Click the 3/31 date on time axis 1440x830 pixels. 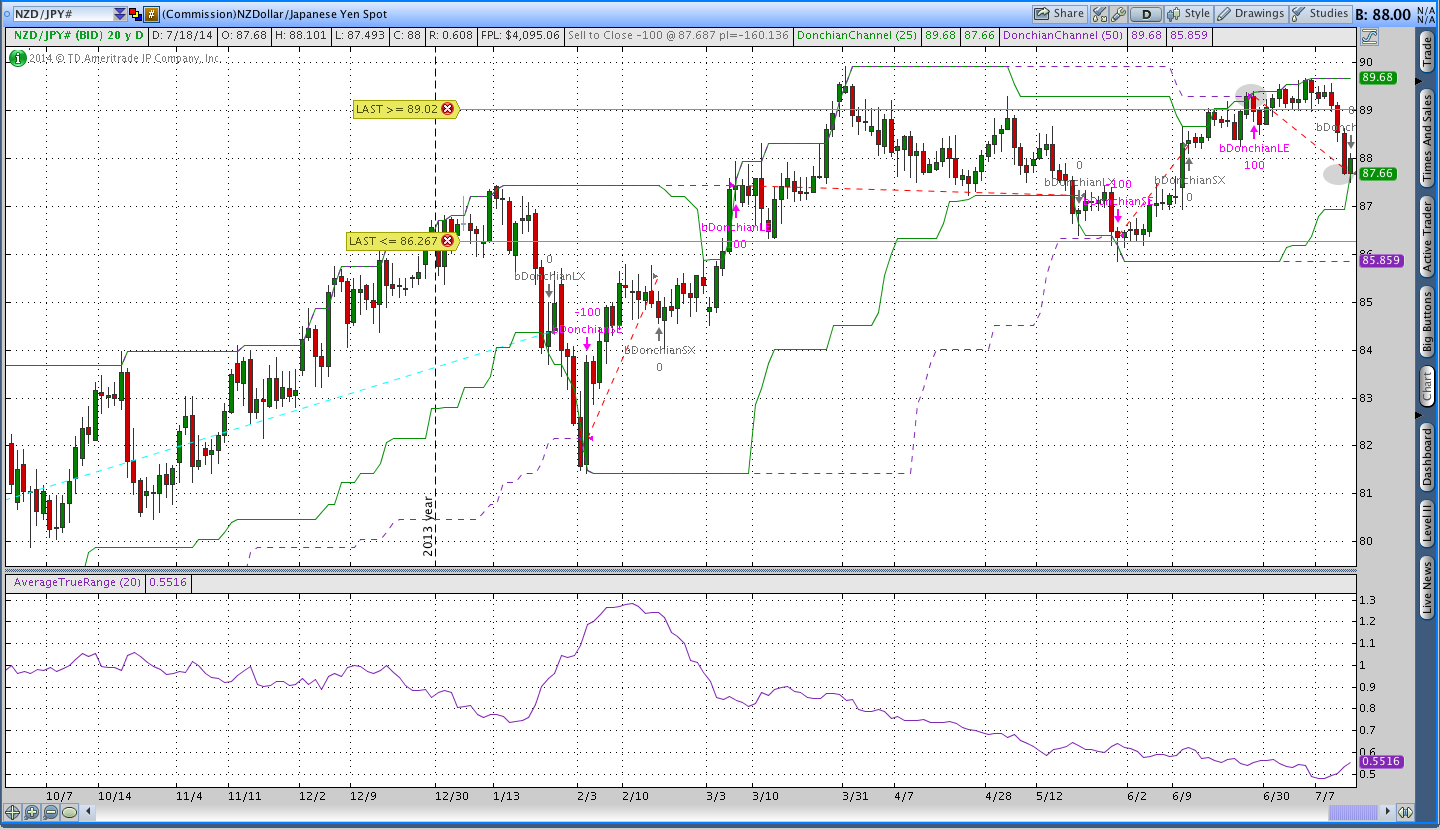(855, 796)
